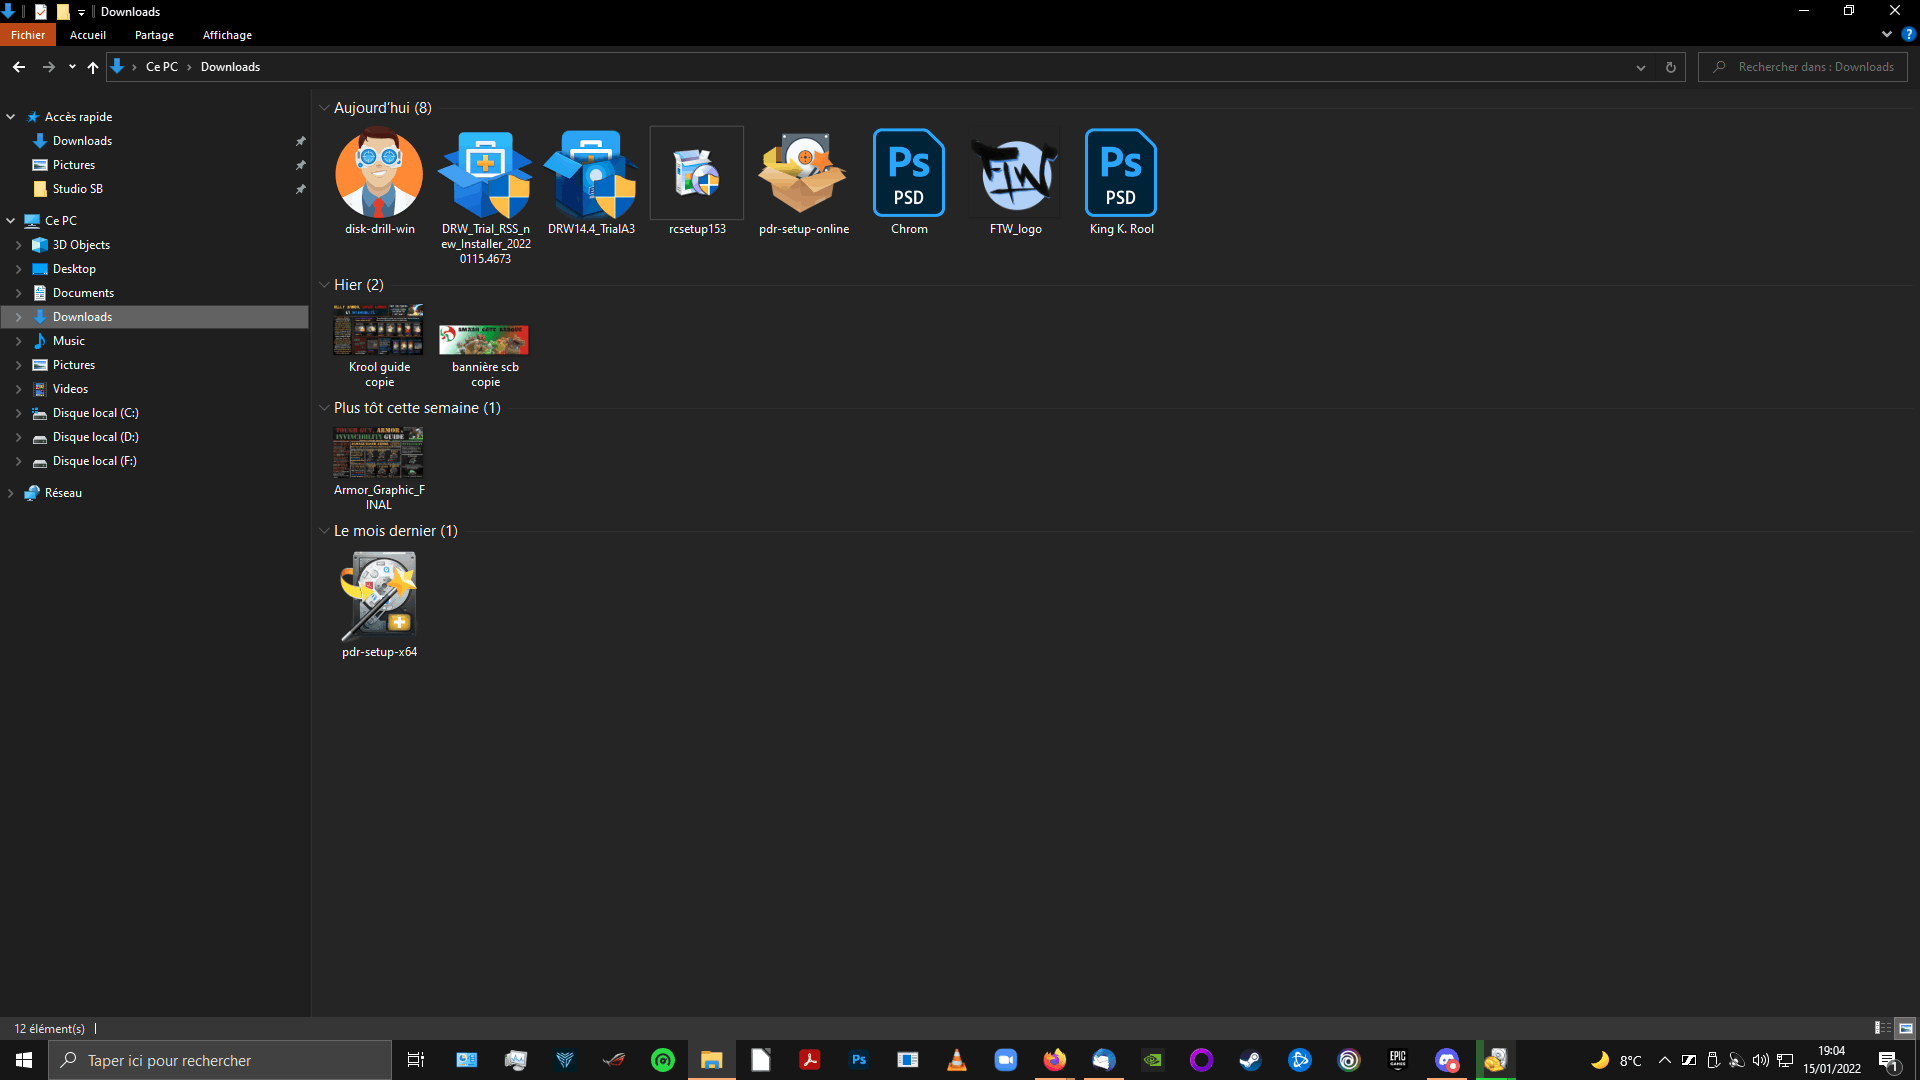Viewport: 1920px width, 1080px height.
Task: Open the disk-drill-win installer file
Action: [x=379, y=175]
